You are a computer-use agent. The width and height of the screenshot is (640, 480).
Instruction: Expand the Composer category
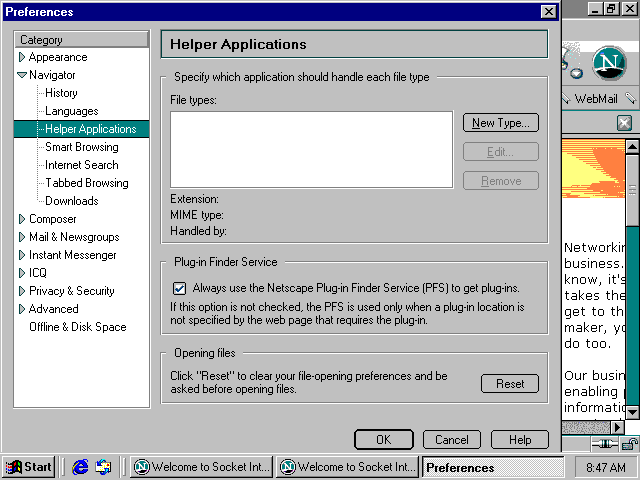click(22, 219)
